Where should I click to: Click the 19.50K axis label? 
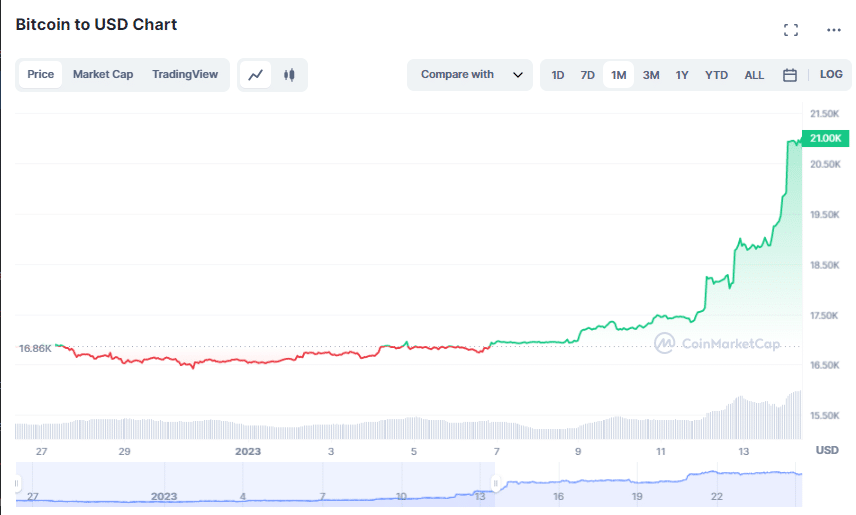point(824,215)
